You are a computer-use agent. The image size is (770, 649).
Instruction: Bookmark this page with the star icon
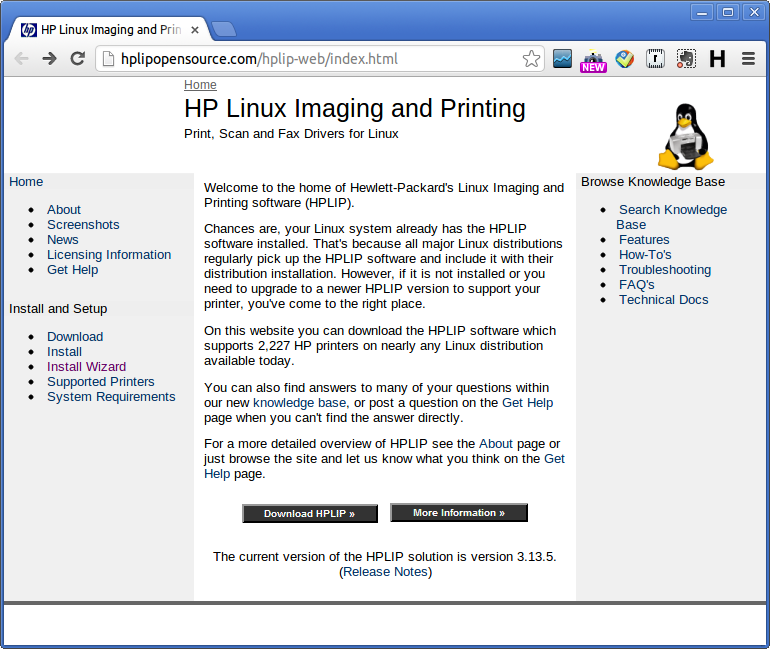coord(531,59)
